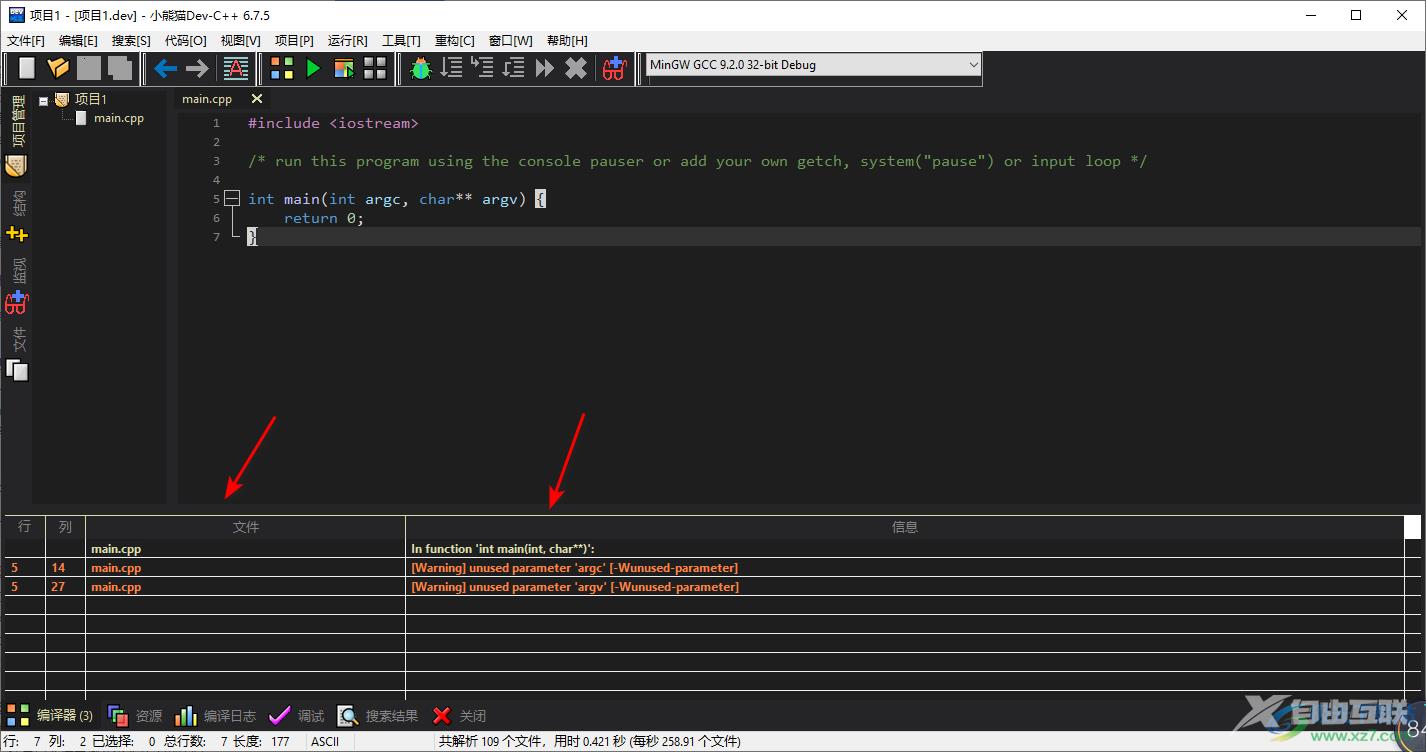Open the 监视 side panel tab
1426x752 pixels.
click(x=17, y=285)
